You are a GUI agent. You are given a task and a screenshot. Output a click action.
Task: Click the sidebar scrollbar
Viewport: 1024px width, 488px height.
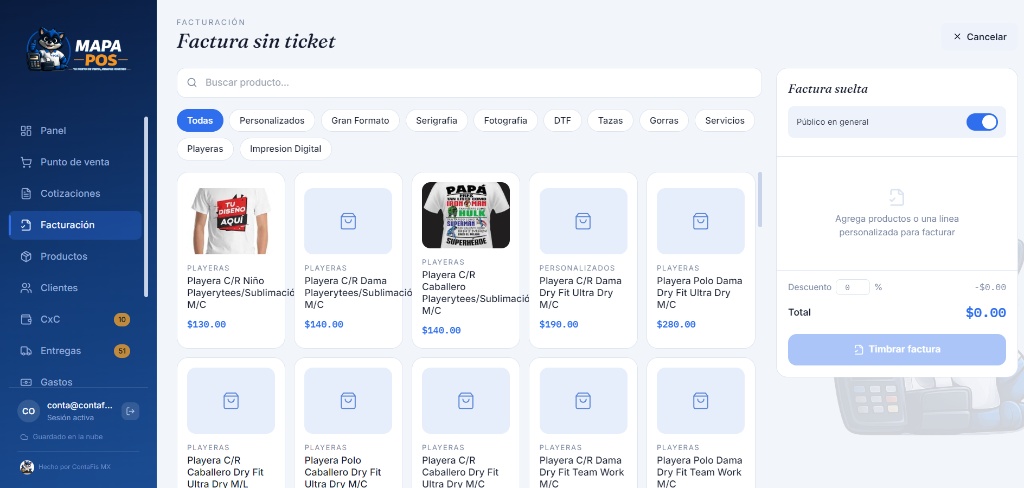146,206
